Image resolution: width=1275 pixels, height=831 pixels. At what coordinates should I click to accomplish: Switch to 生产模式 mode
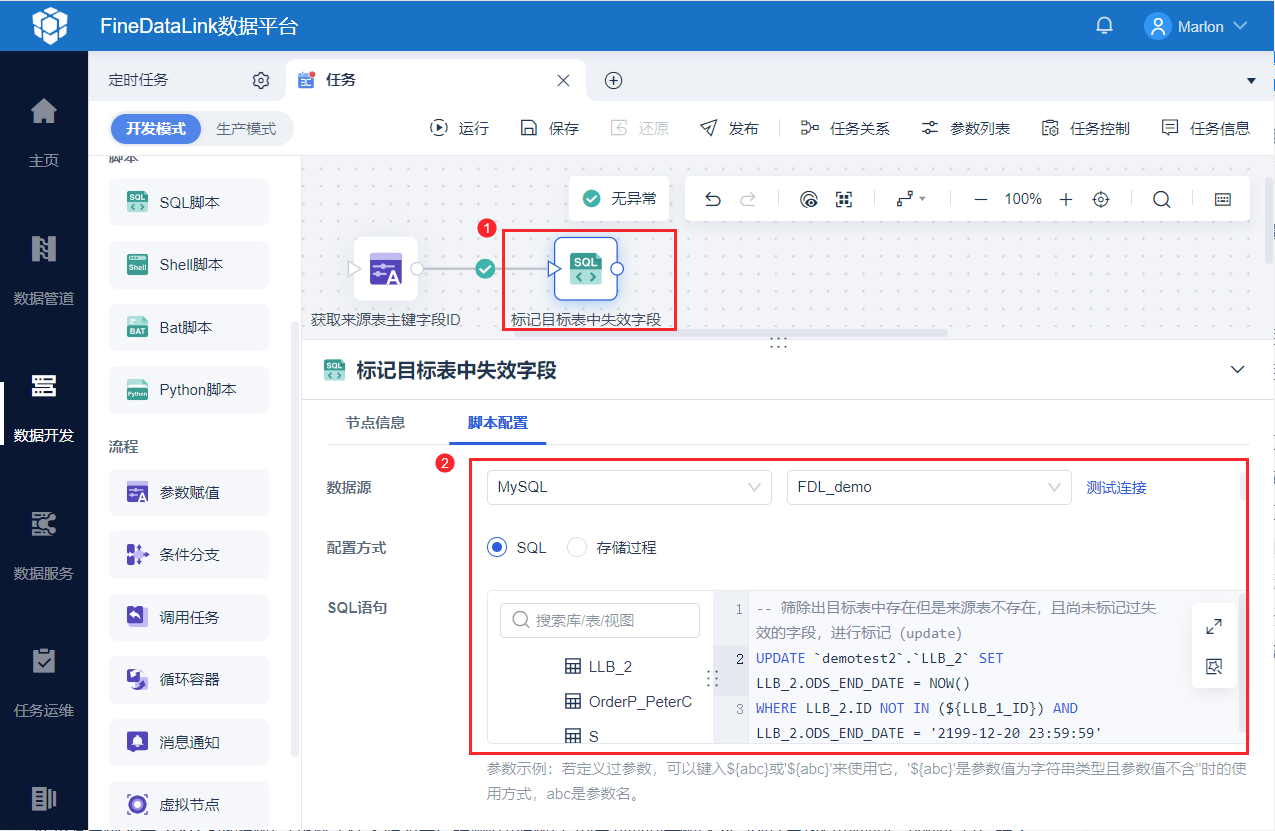(246, 129)
